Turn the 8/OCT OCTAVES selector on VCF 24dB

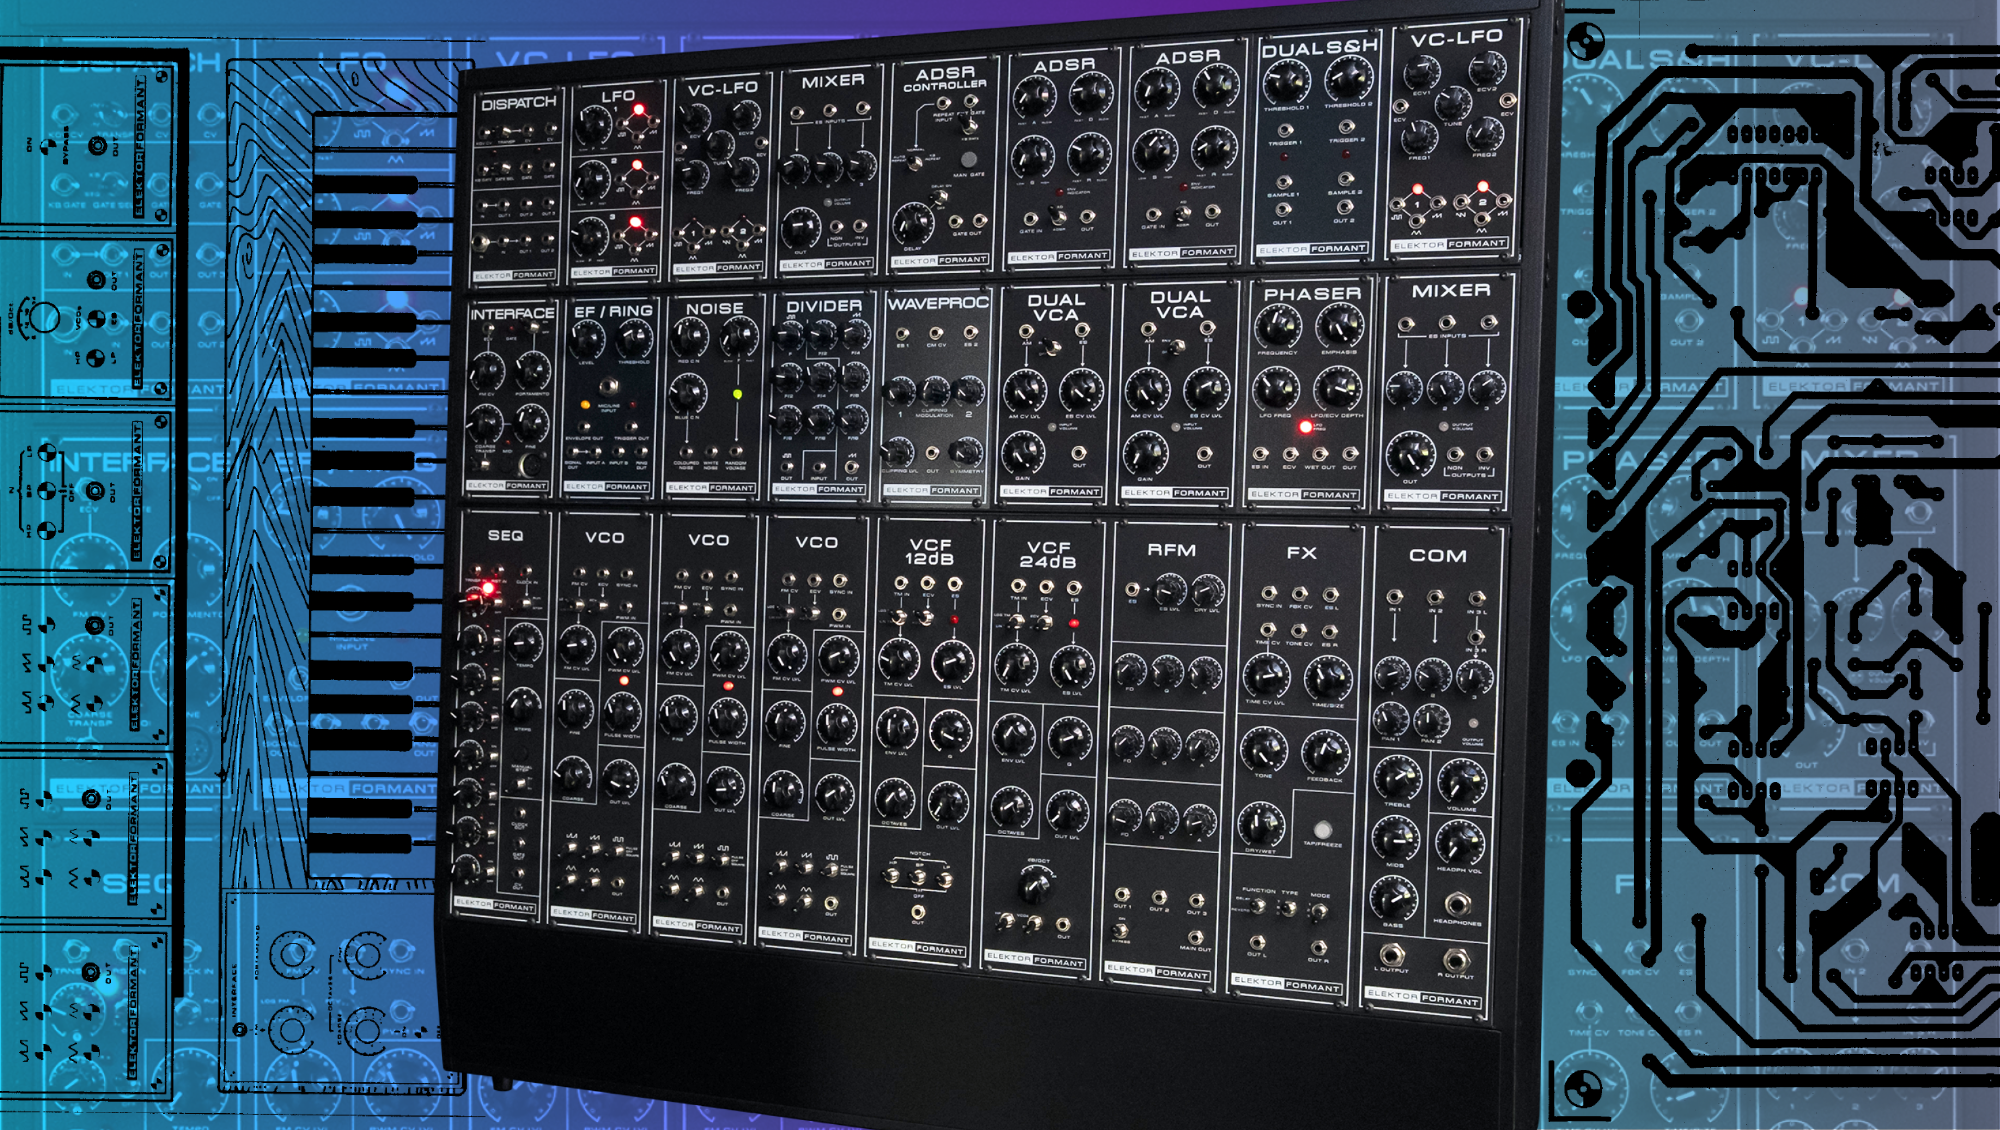pyautogui.click(x=1033, y=888)
